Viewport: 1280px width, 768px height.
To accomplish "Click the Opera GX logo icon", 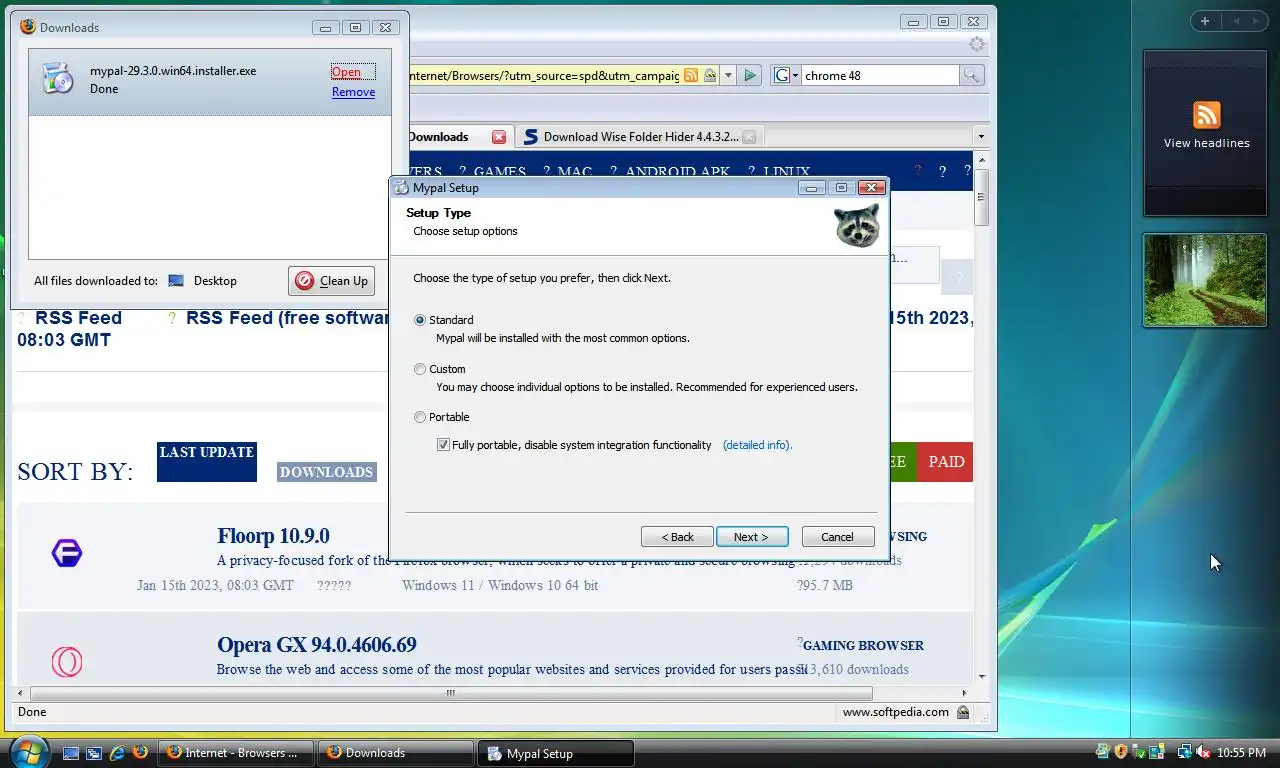I will pyautogui.click(x=67, y=662).
